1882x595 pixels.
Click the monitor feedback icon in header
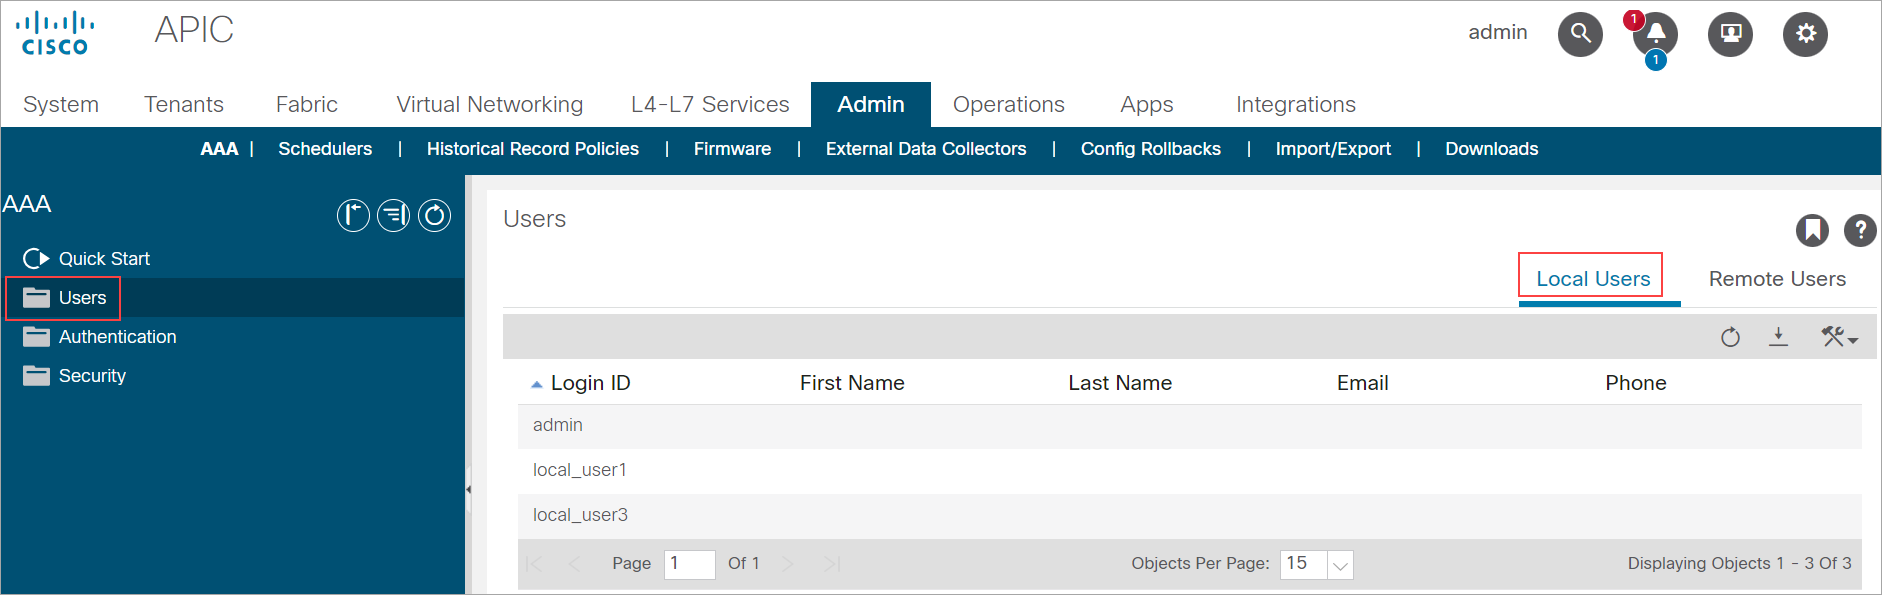coord(1730,34)
